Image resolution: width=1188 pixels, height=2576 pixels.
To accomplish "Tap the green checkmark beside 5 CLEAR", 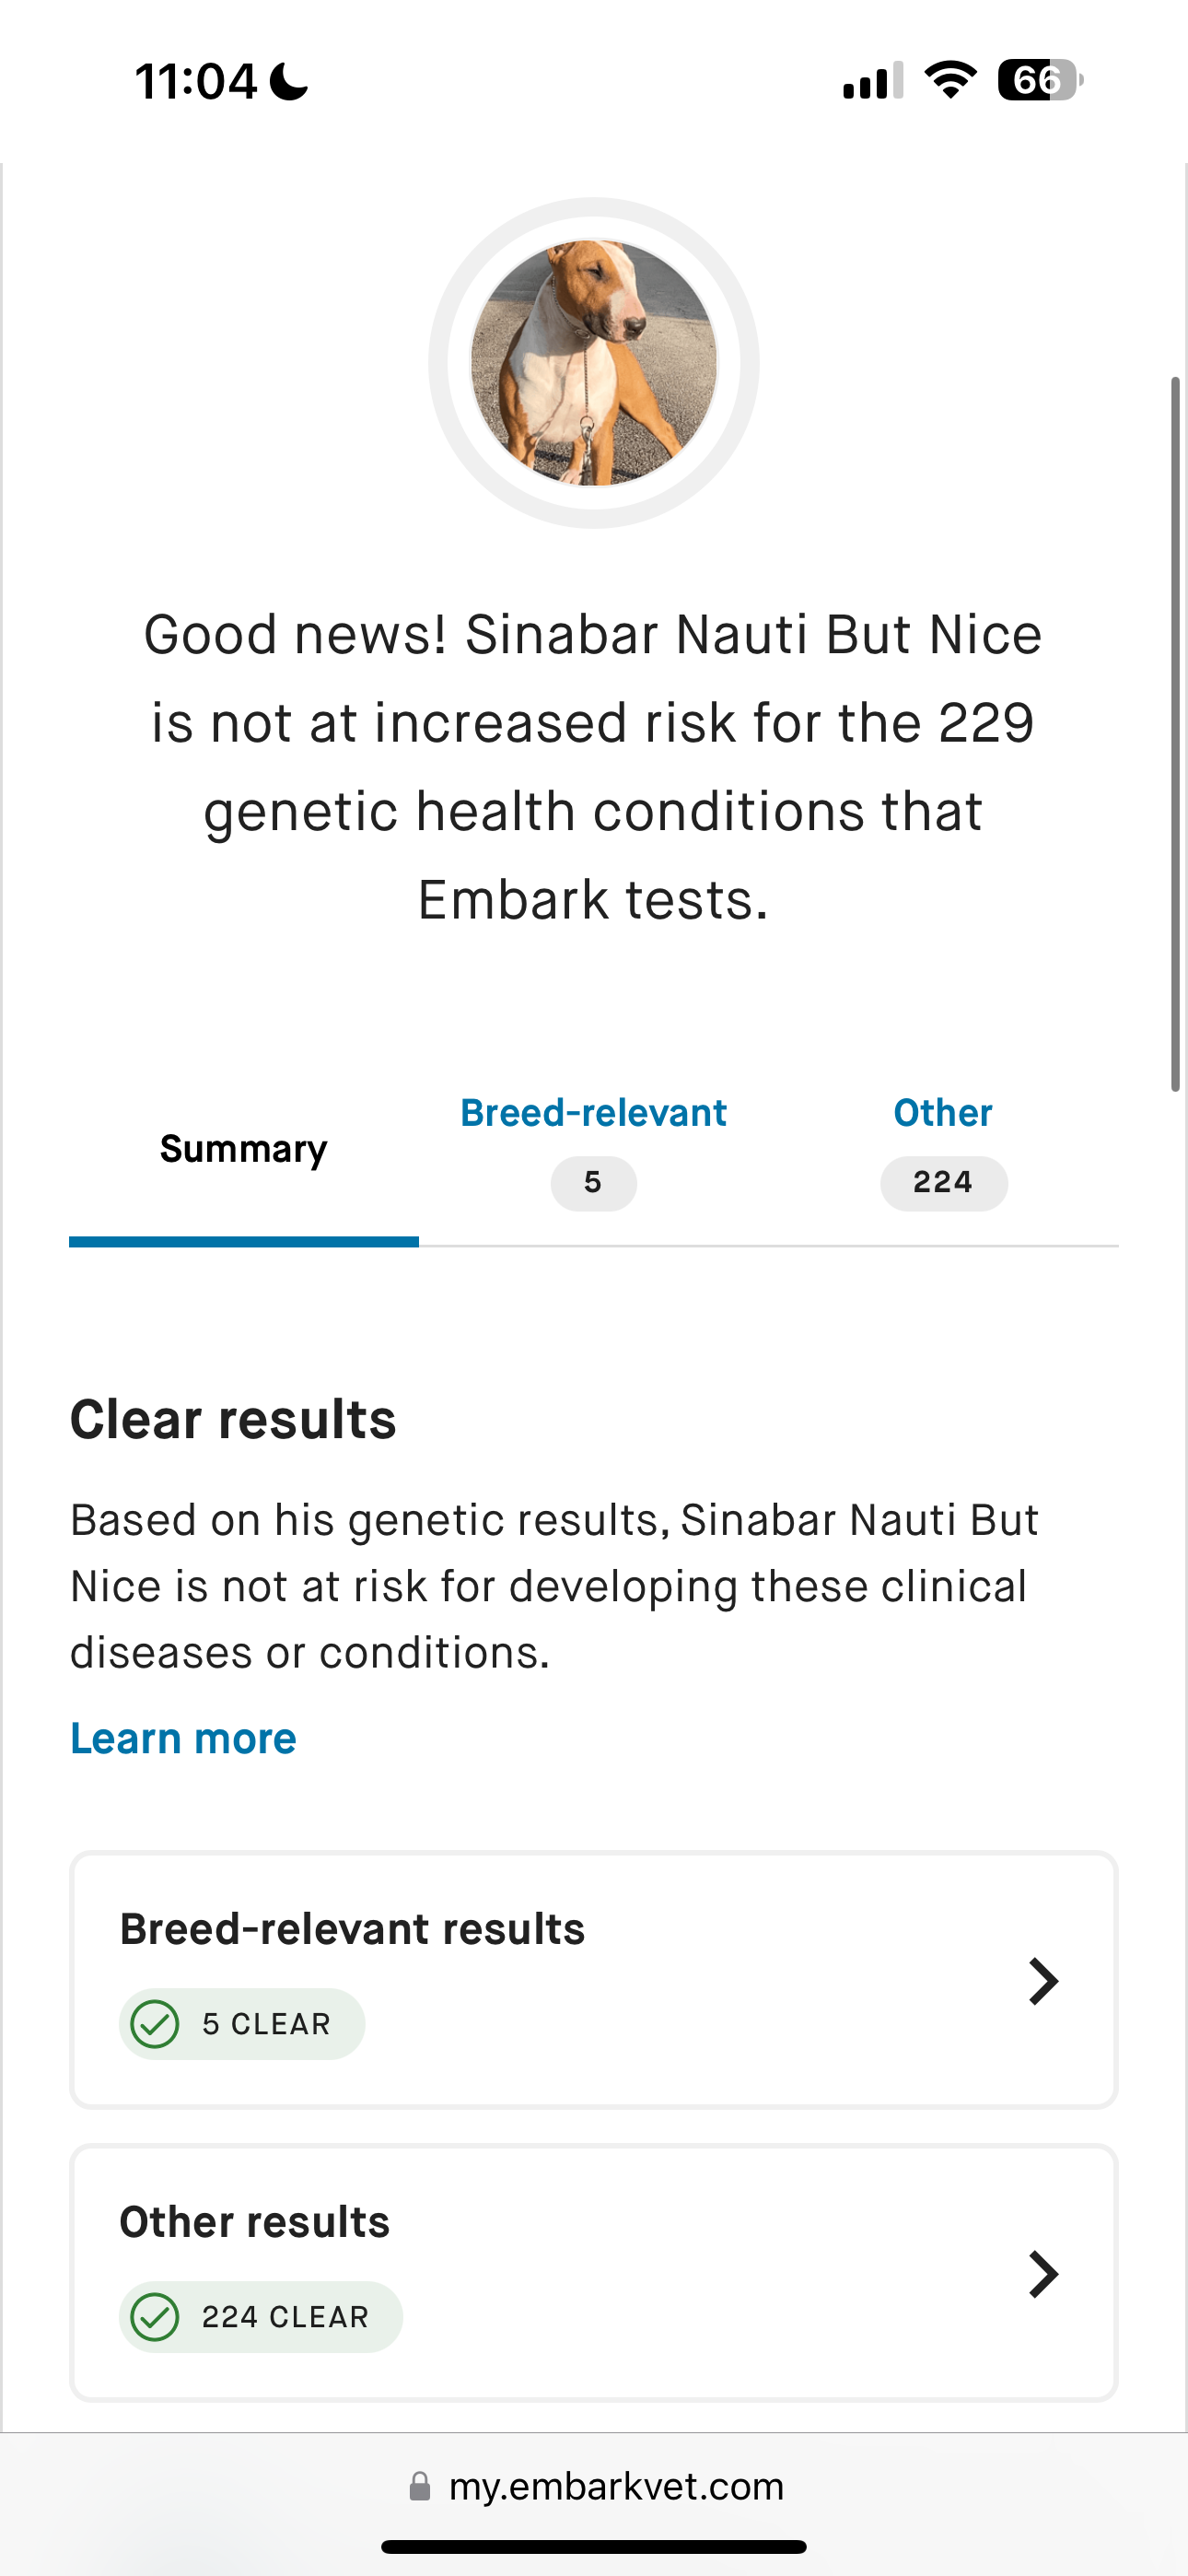I will (155, 2024).
